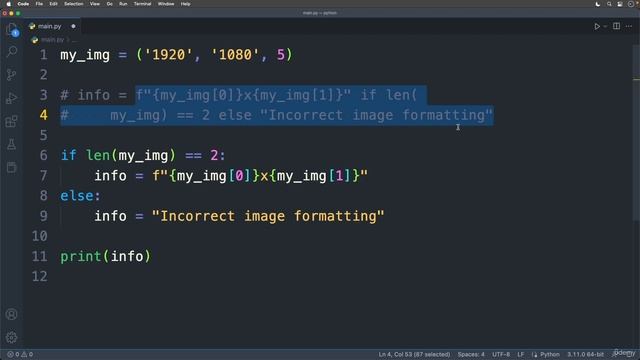
Task: Open the Run menu in menu bar
Action: 123,4
